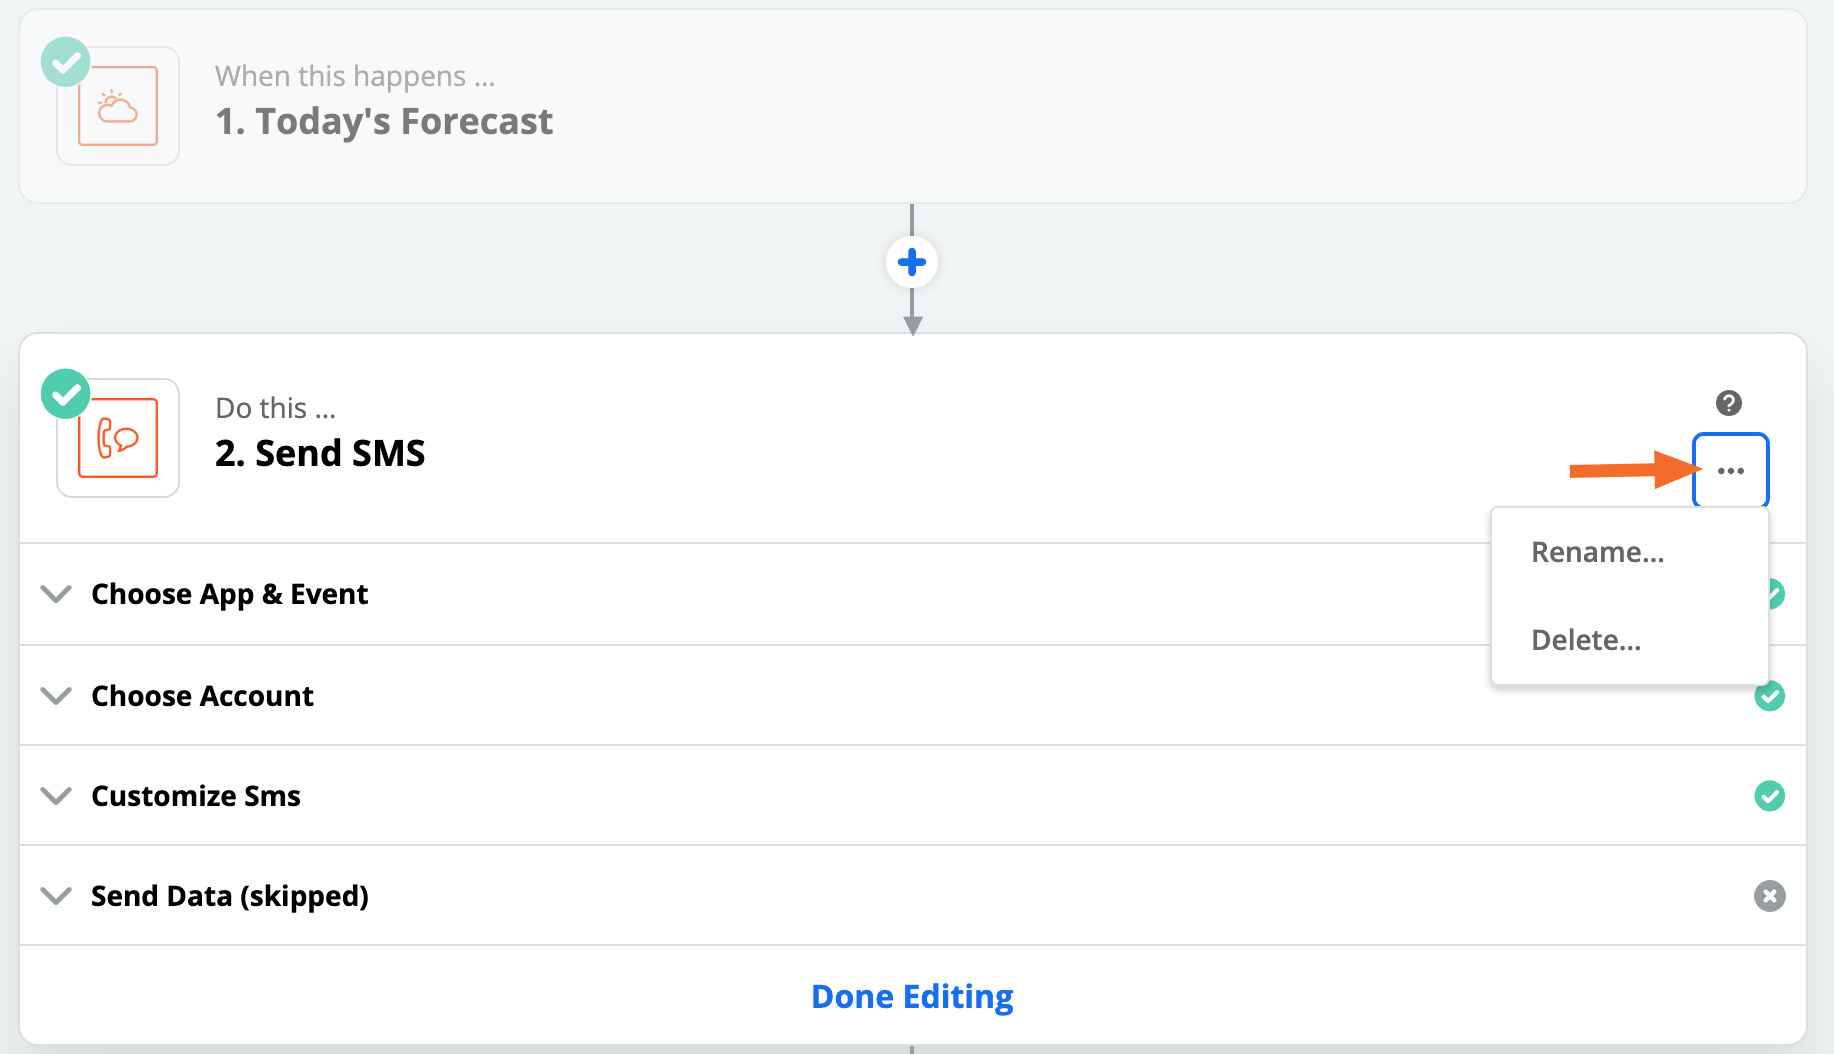Expand the Customize Sms section
1834x1054 pixels.
pyautogui.click(x=56, y=796)
